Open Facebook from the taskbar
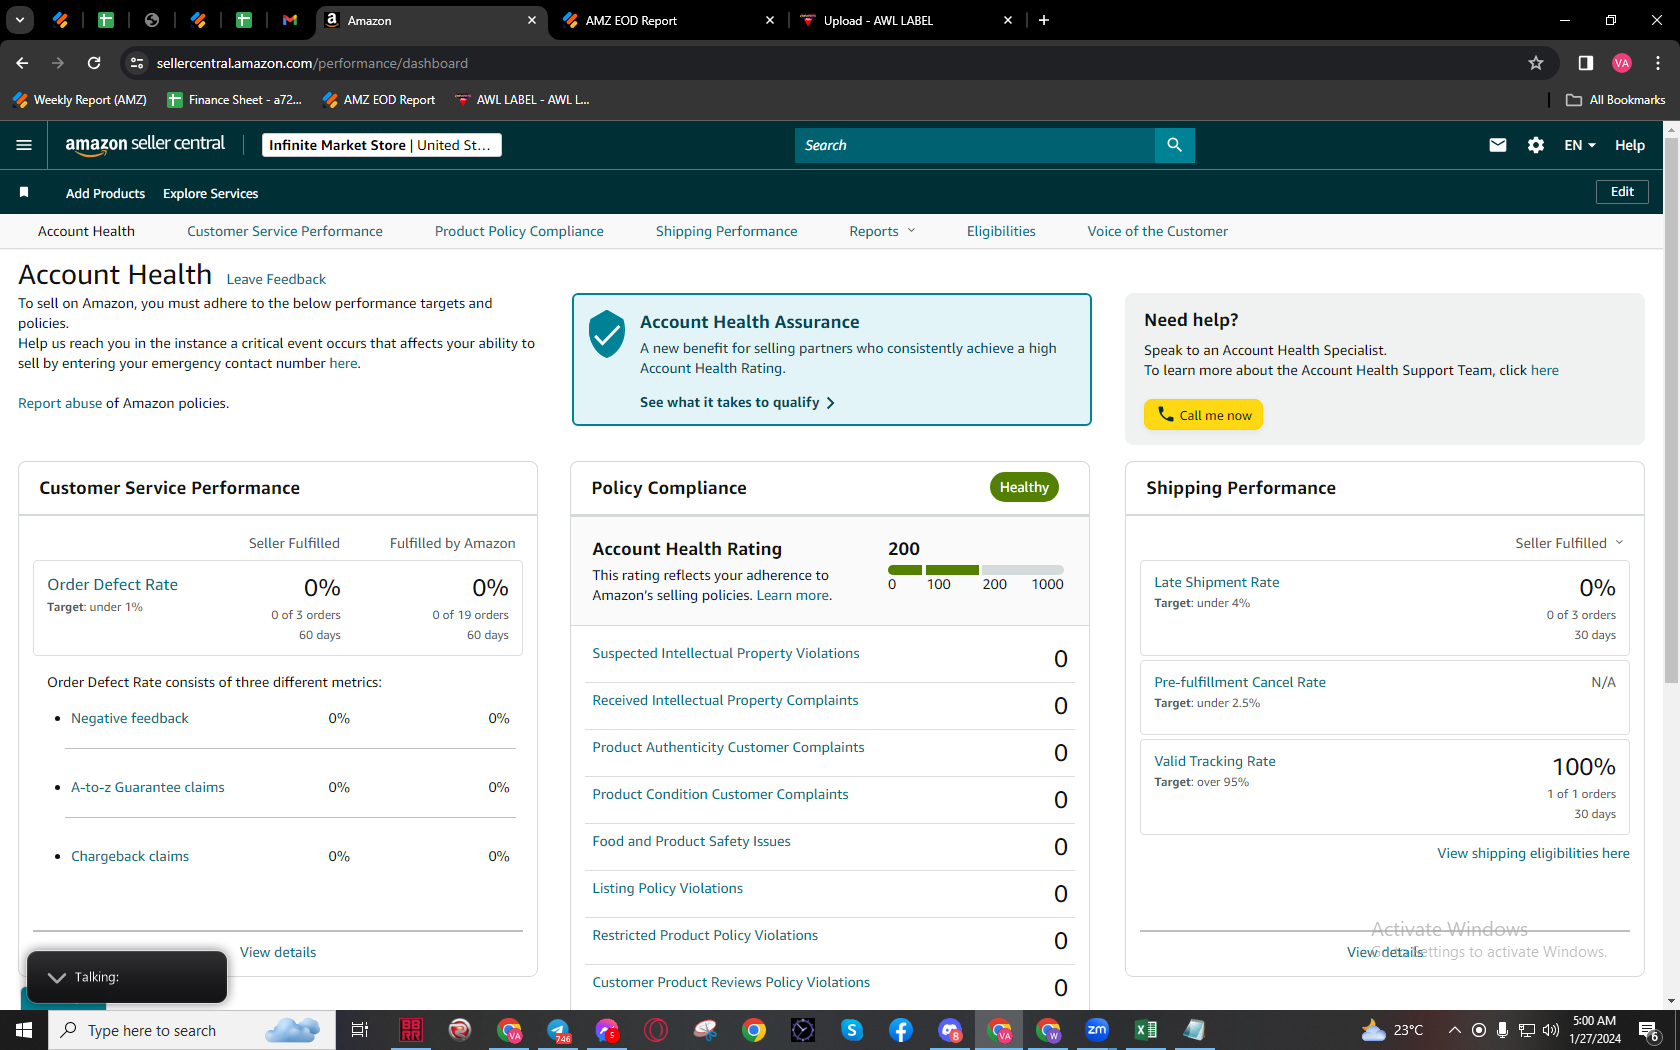This screenshot has height=1050, width=1680. (x=901, y=1030)
